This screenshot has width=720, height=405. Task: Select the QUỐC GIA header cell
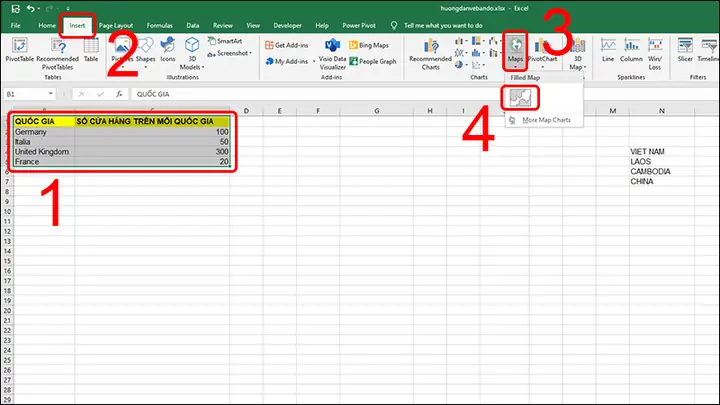44,121
